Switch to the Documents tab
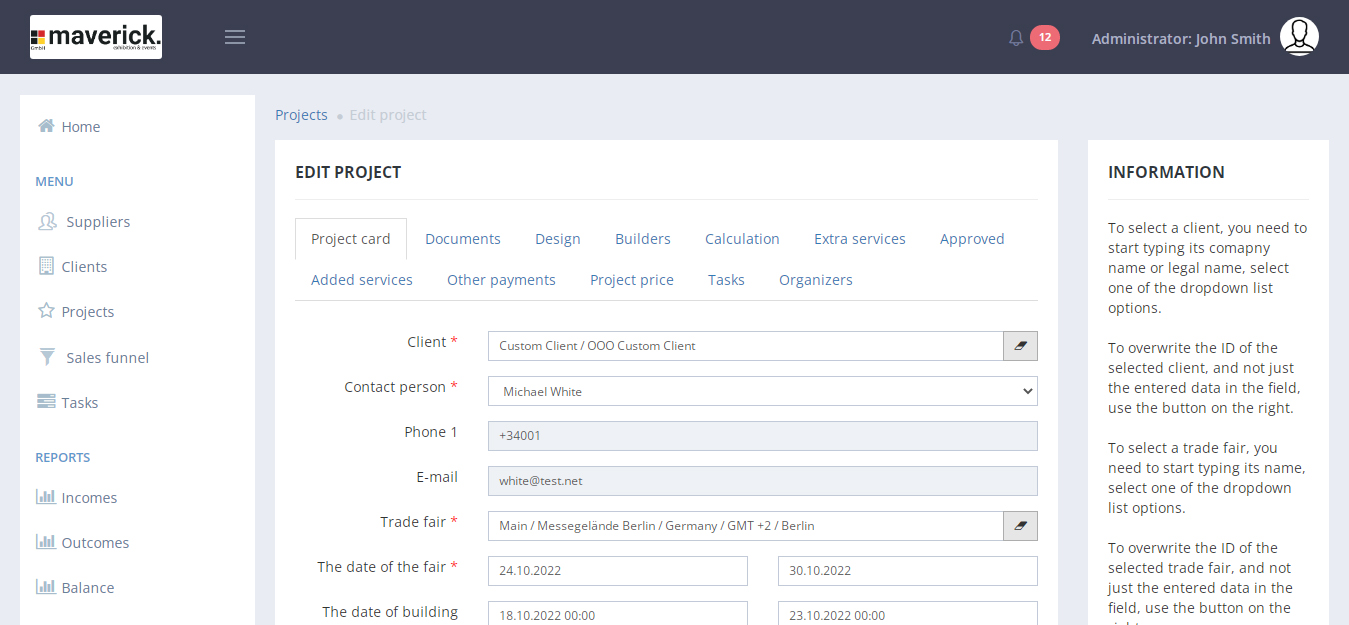 (x=462, y=239)
